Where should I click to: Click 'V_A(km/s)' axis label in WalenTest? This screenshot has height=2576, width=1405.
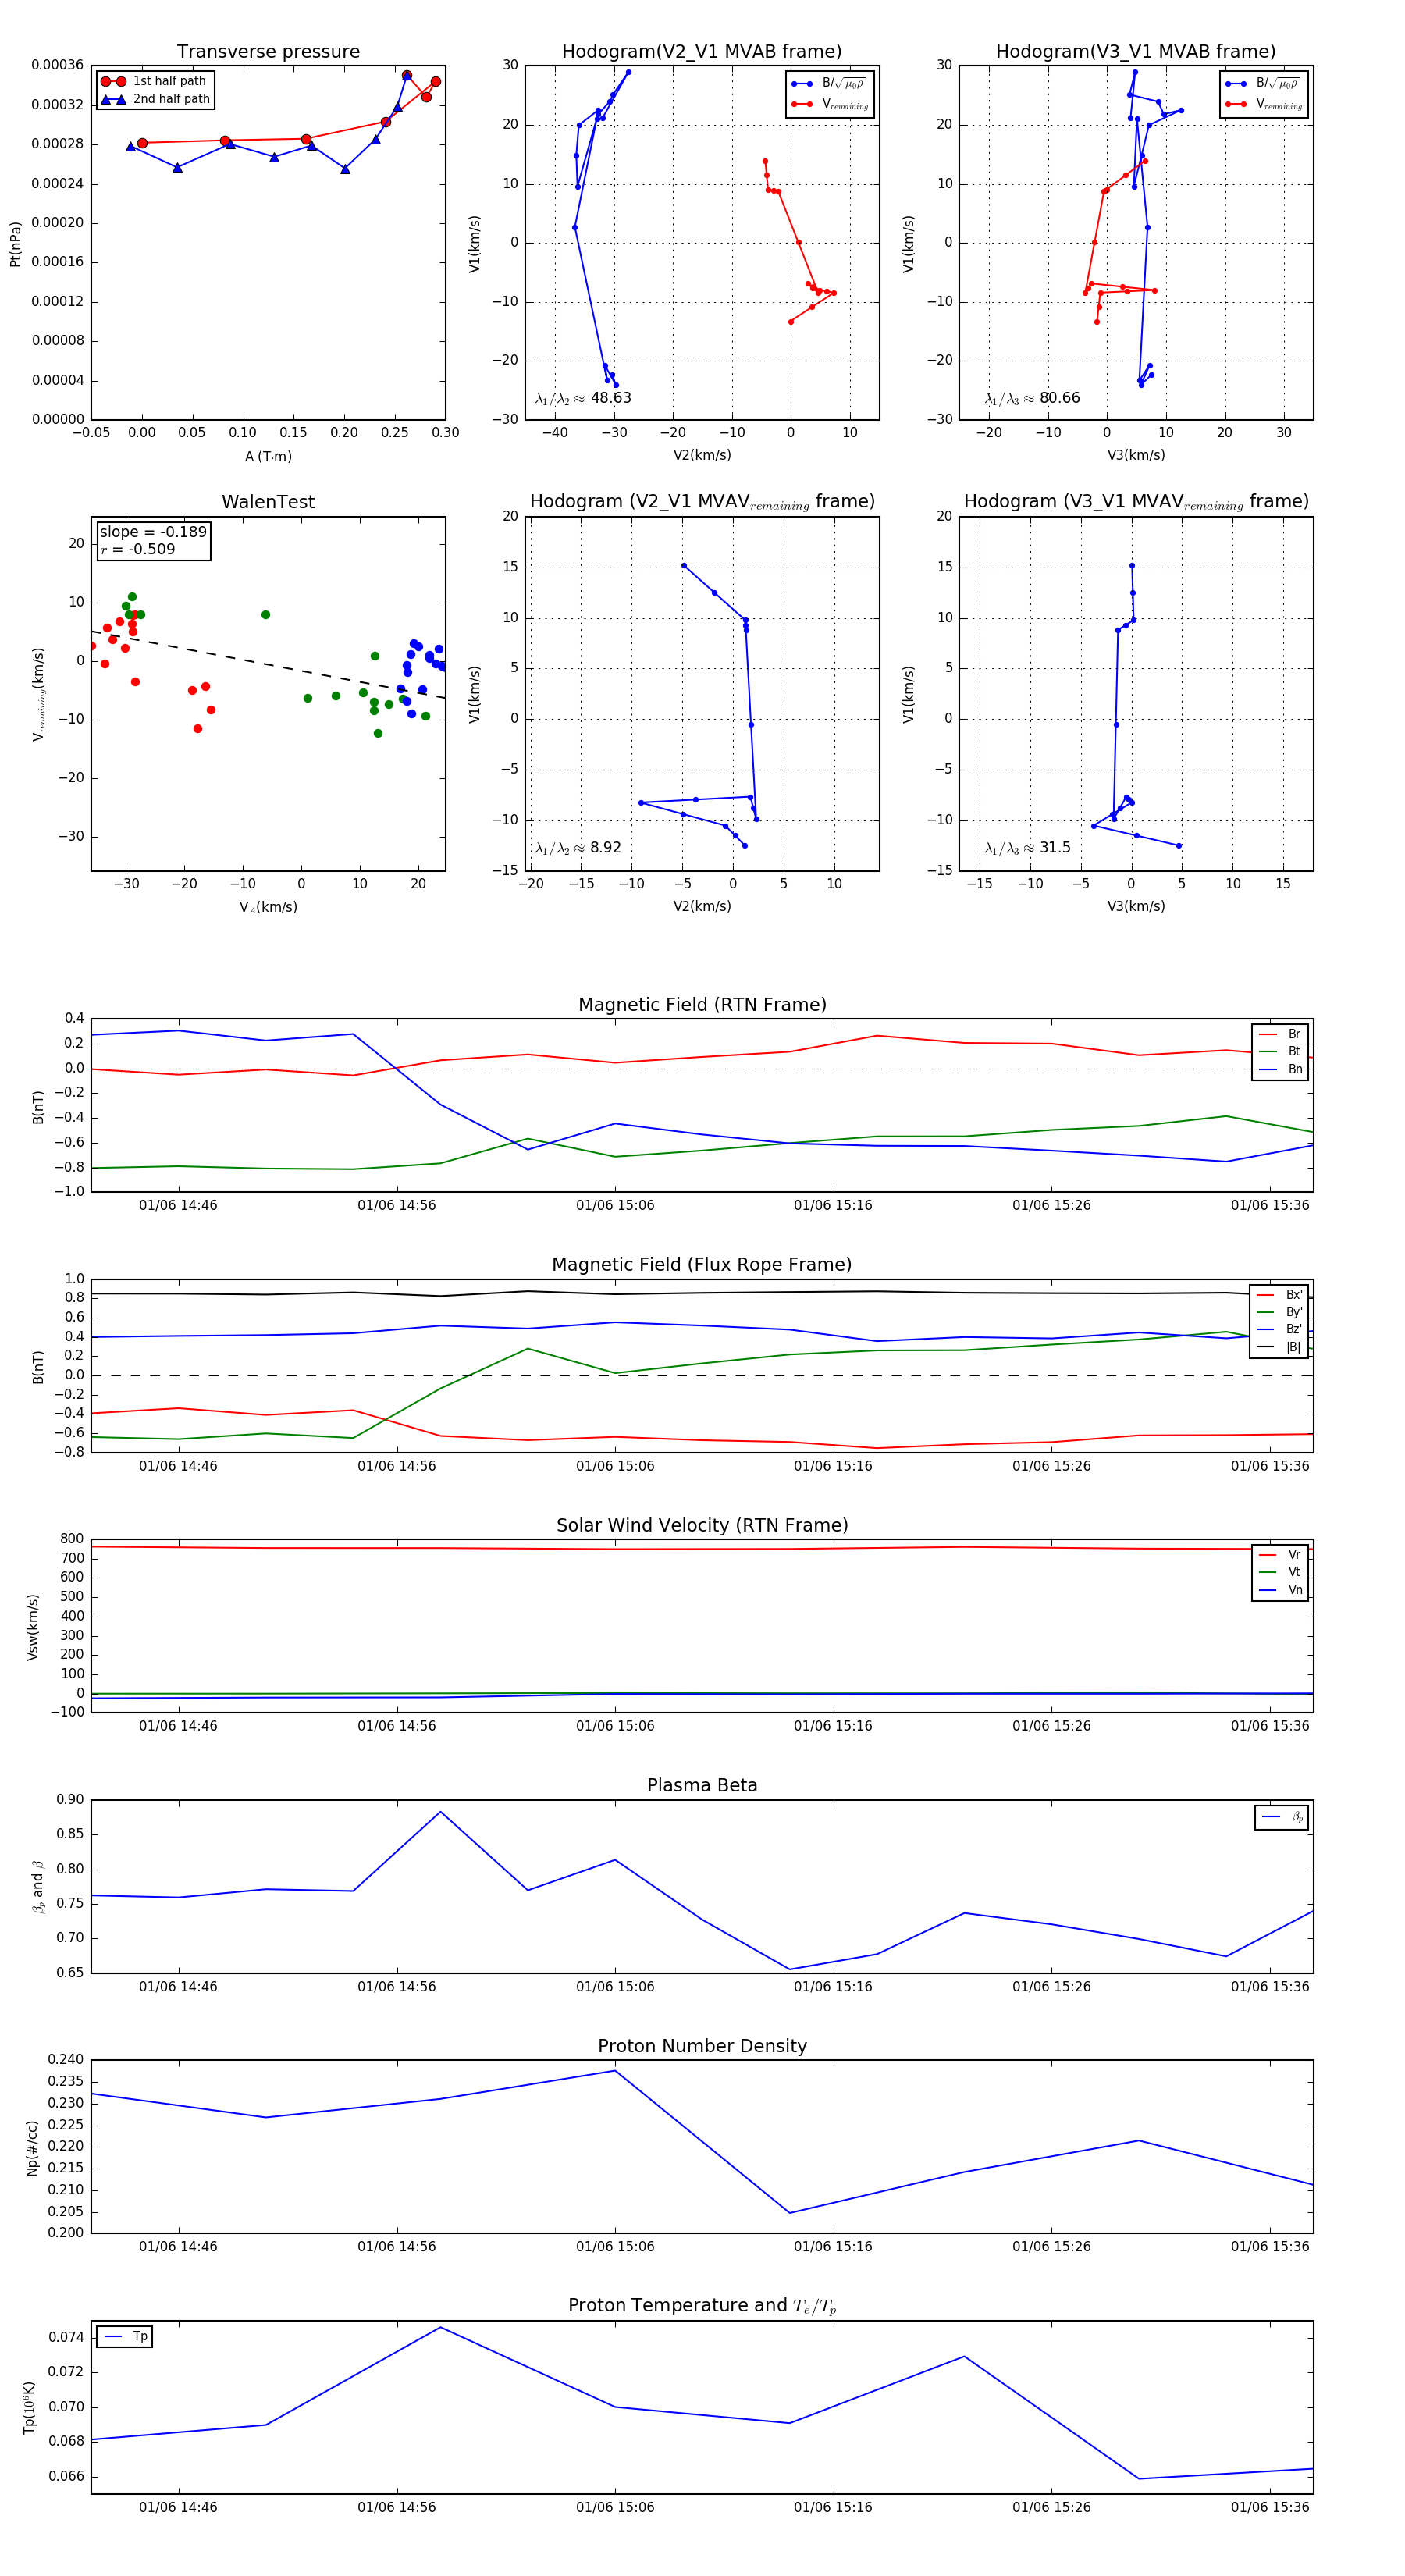click(268, 907)
